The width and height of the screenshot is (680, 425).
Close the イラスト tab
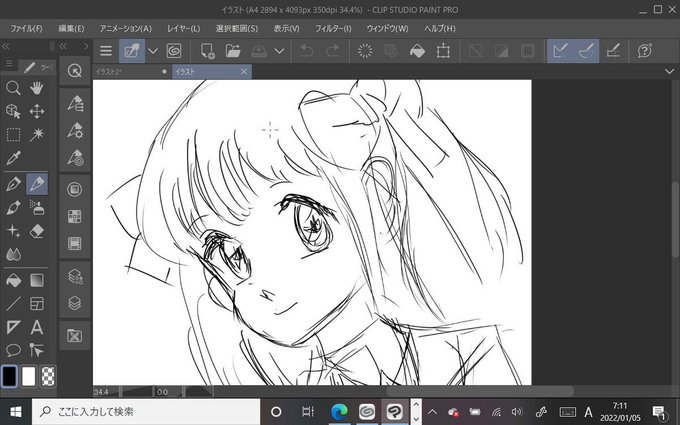tap(244, 72)
